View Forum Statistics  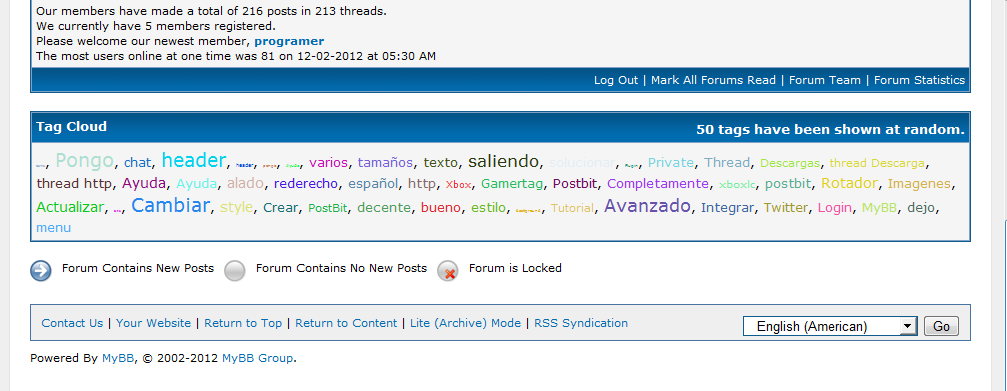click(919, 80)
